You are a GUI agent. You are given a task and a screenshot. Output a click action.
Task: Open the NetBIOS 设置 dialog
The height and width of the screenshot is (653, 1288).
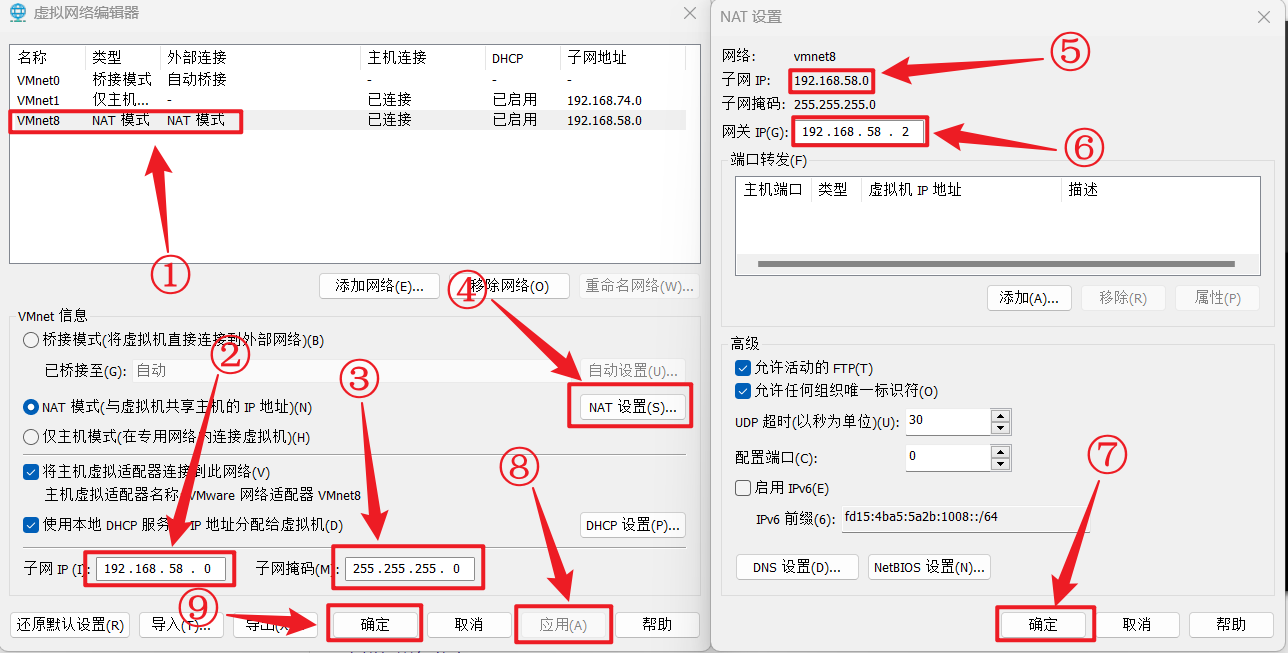(x=929, y=567)
